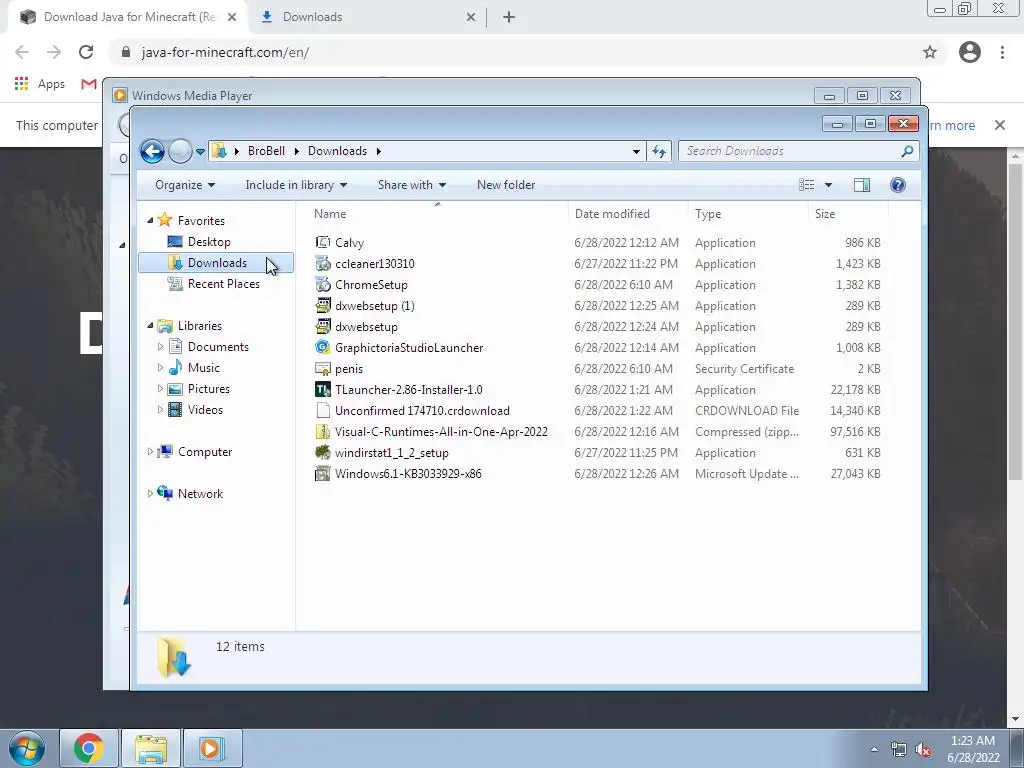Open the Gmail bookmark icon
This screenshot has height=768, width=1024.
89,84
